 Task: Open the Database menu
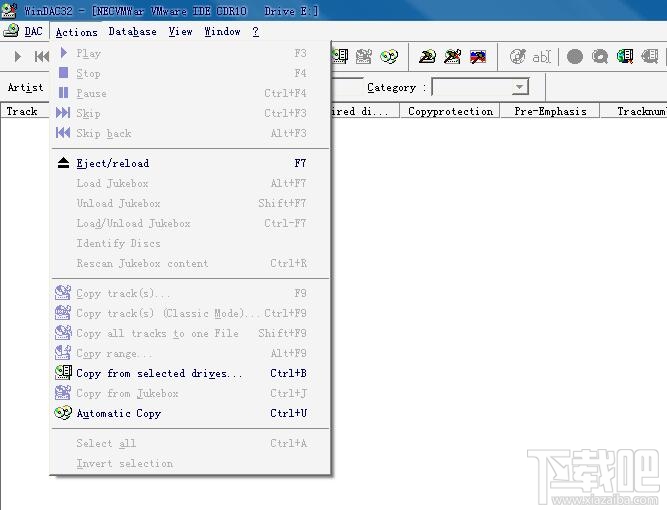point(132,31)
